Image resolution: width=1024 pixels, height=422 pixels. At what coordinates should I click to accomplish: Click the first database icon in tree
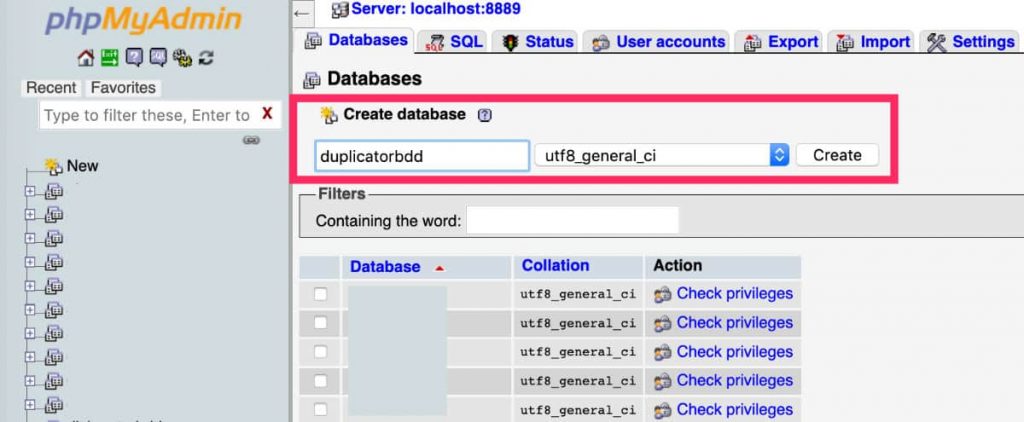54,191
